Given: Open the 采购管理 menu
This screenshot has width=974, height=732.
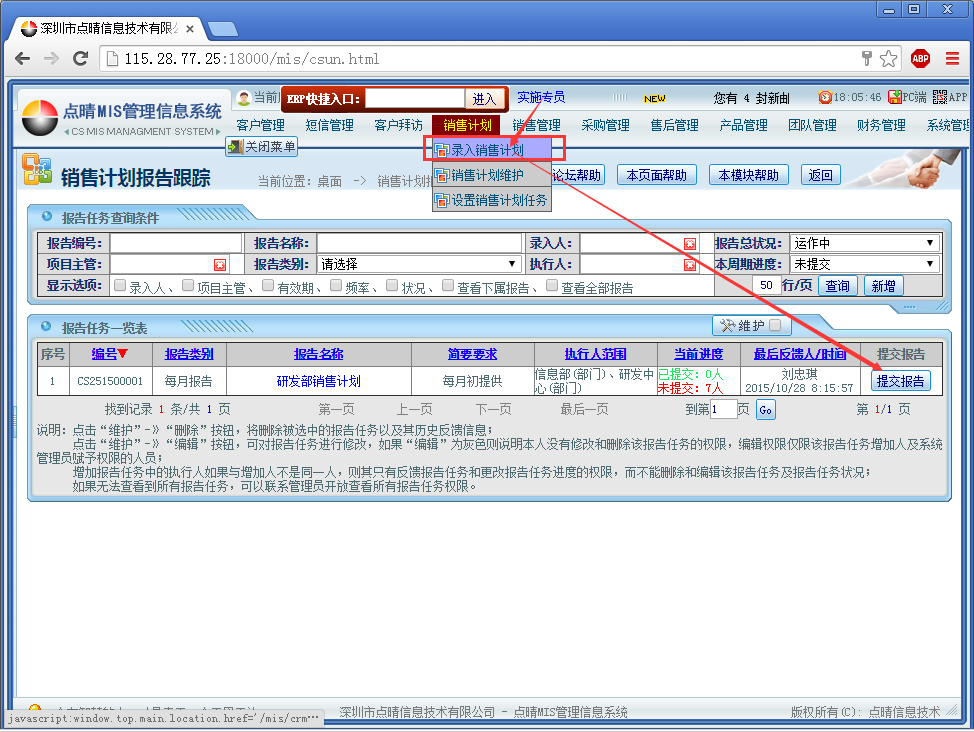Looking at the screenshot, I should (605, 125).
